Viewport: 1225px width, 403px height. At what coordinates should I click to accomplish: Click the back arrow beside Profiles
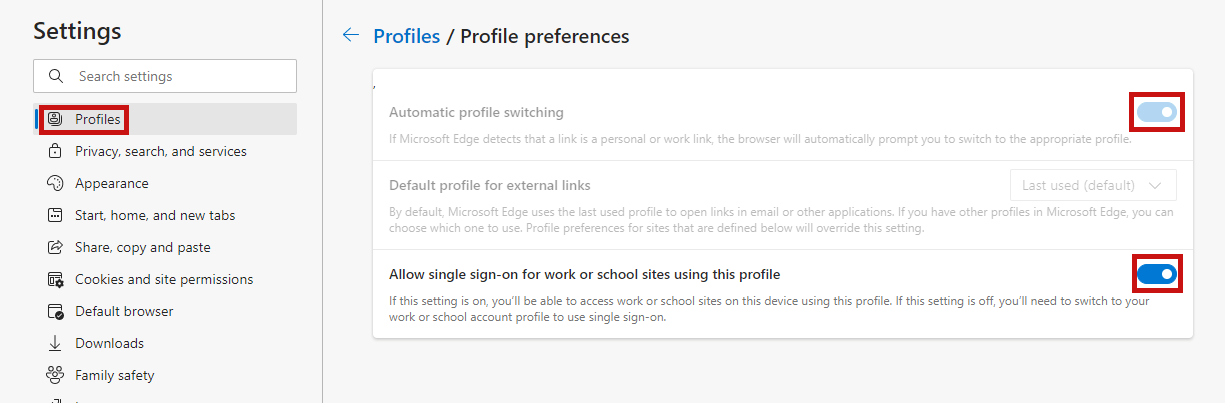click(x=350, y=36)
